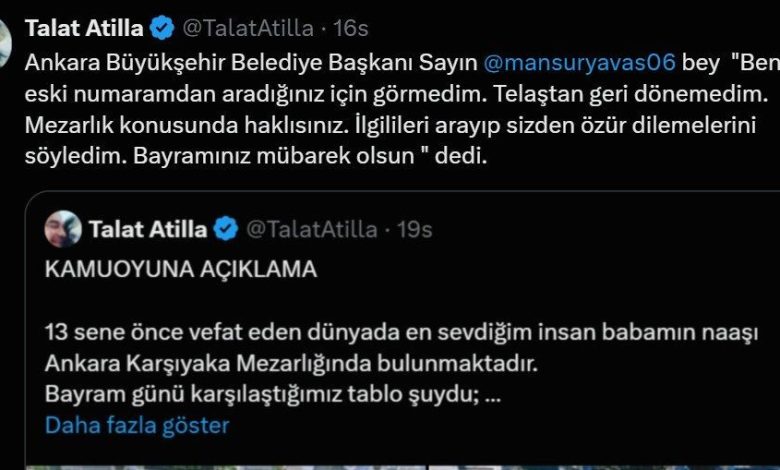780x470 pixels.
Task: Click the KAMUOYUNA AÇIKLAMA heading text
Action: (x=181, y=269)
